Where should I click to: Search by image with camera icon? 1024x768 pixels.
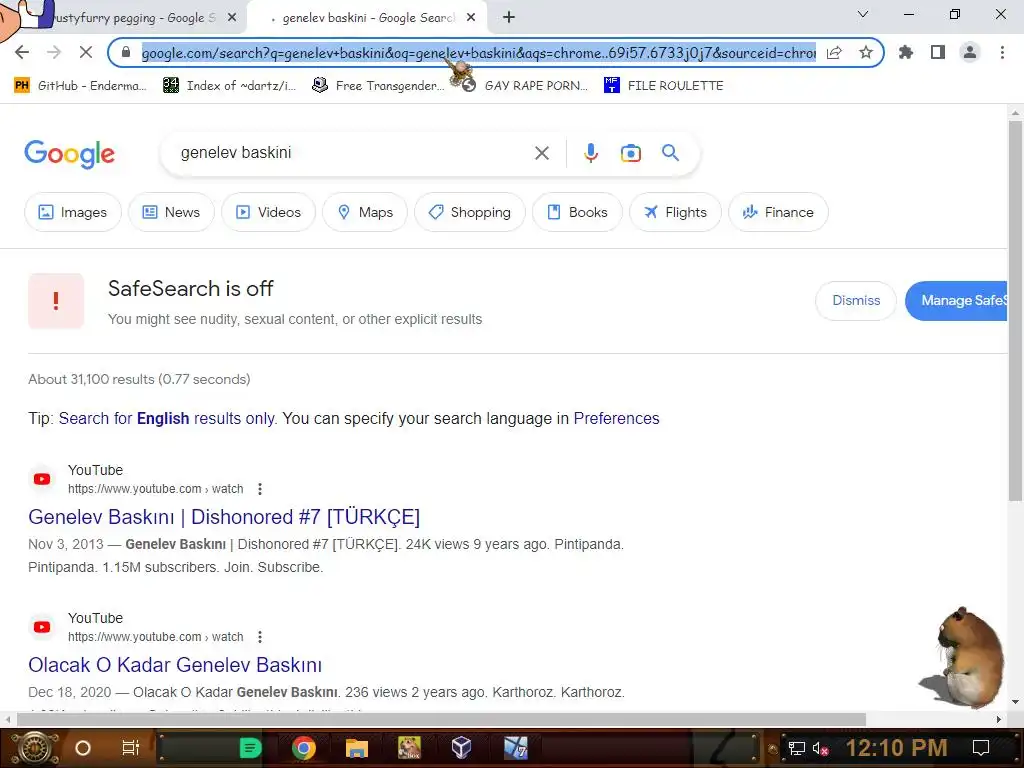click(x=630, y=153)
